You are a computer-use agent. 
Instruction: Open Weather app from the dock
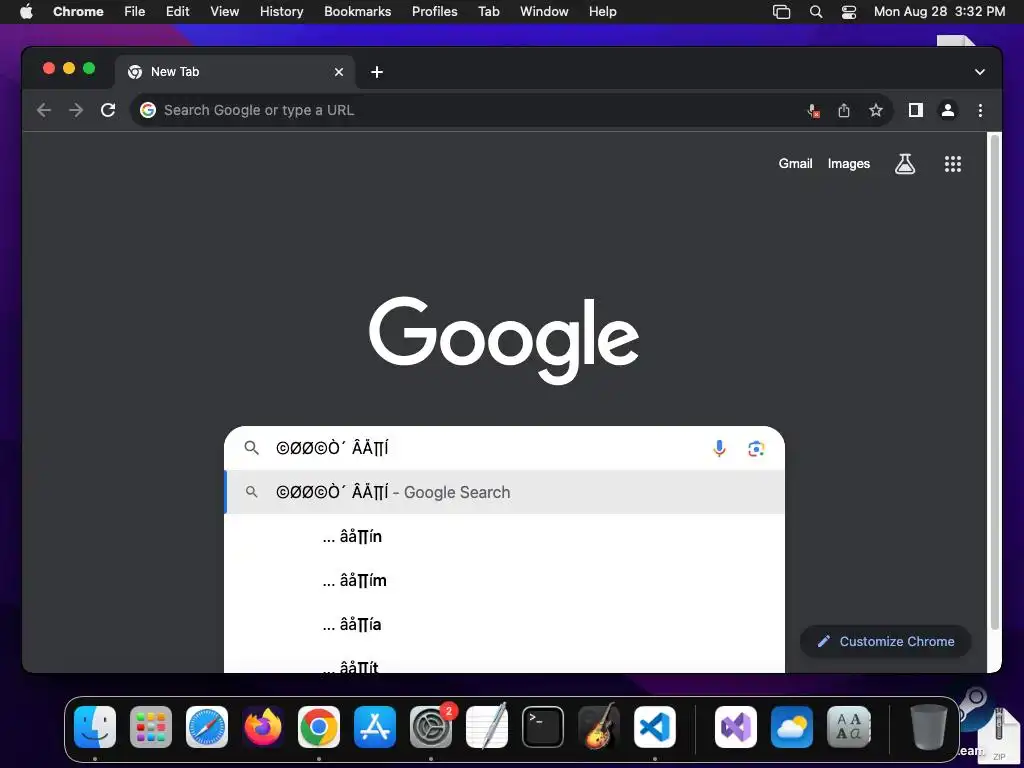(792, 727)
